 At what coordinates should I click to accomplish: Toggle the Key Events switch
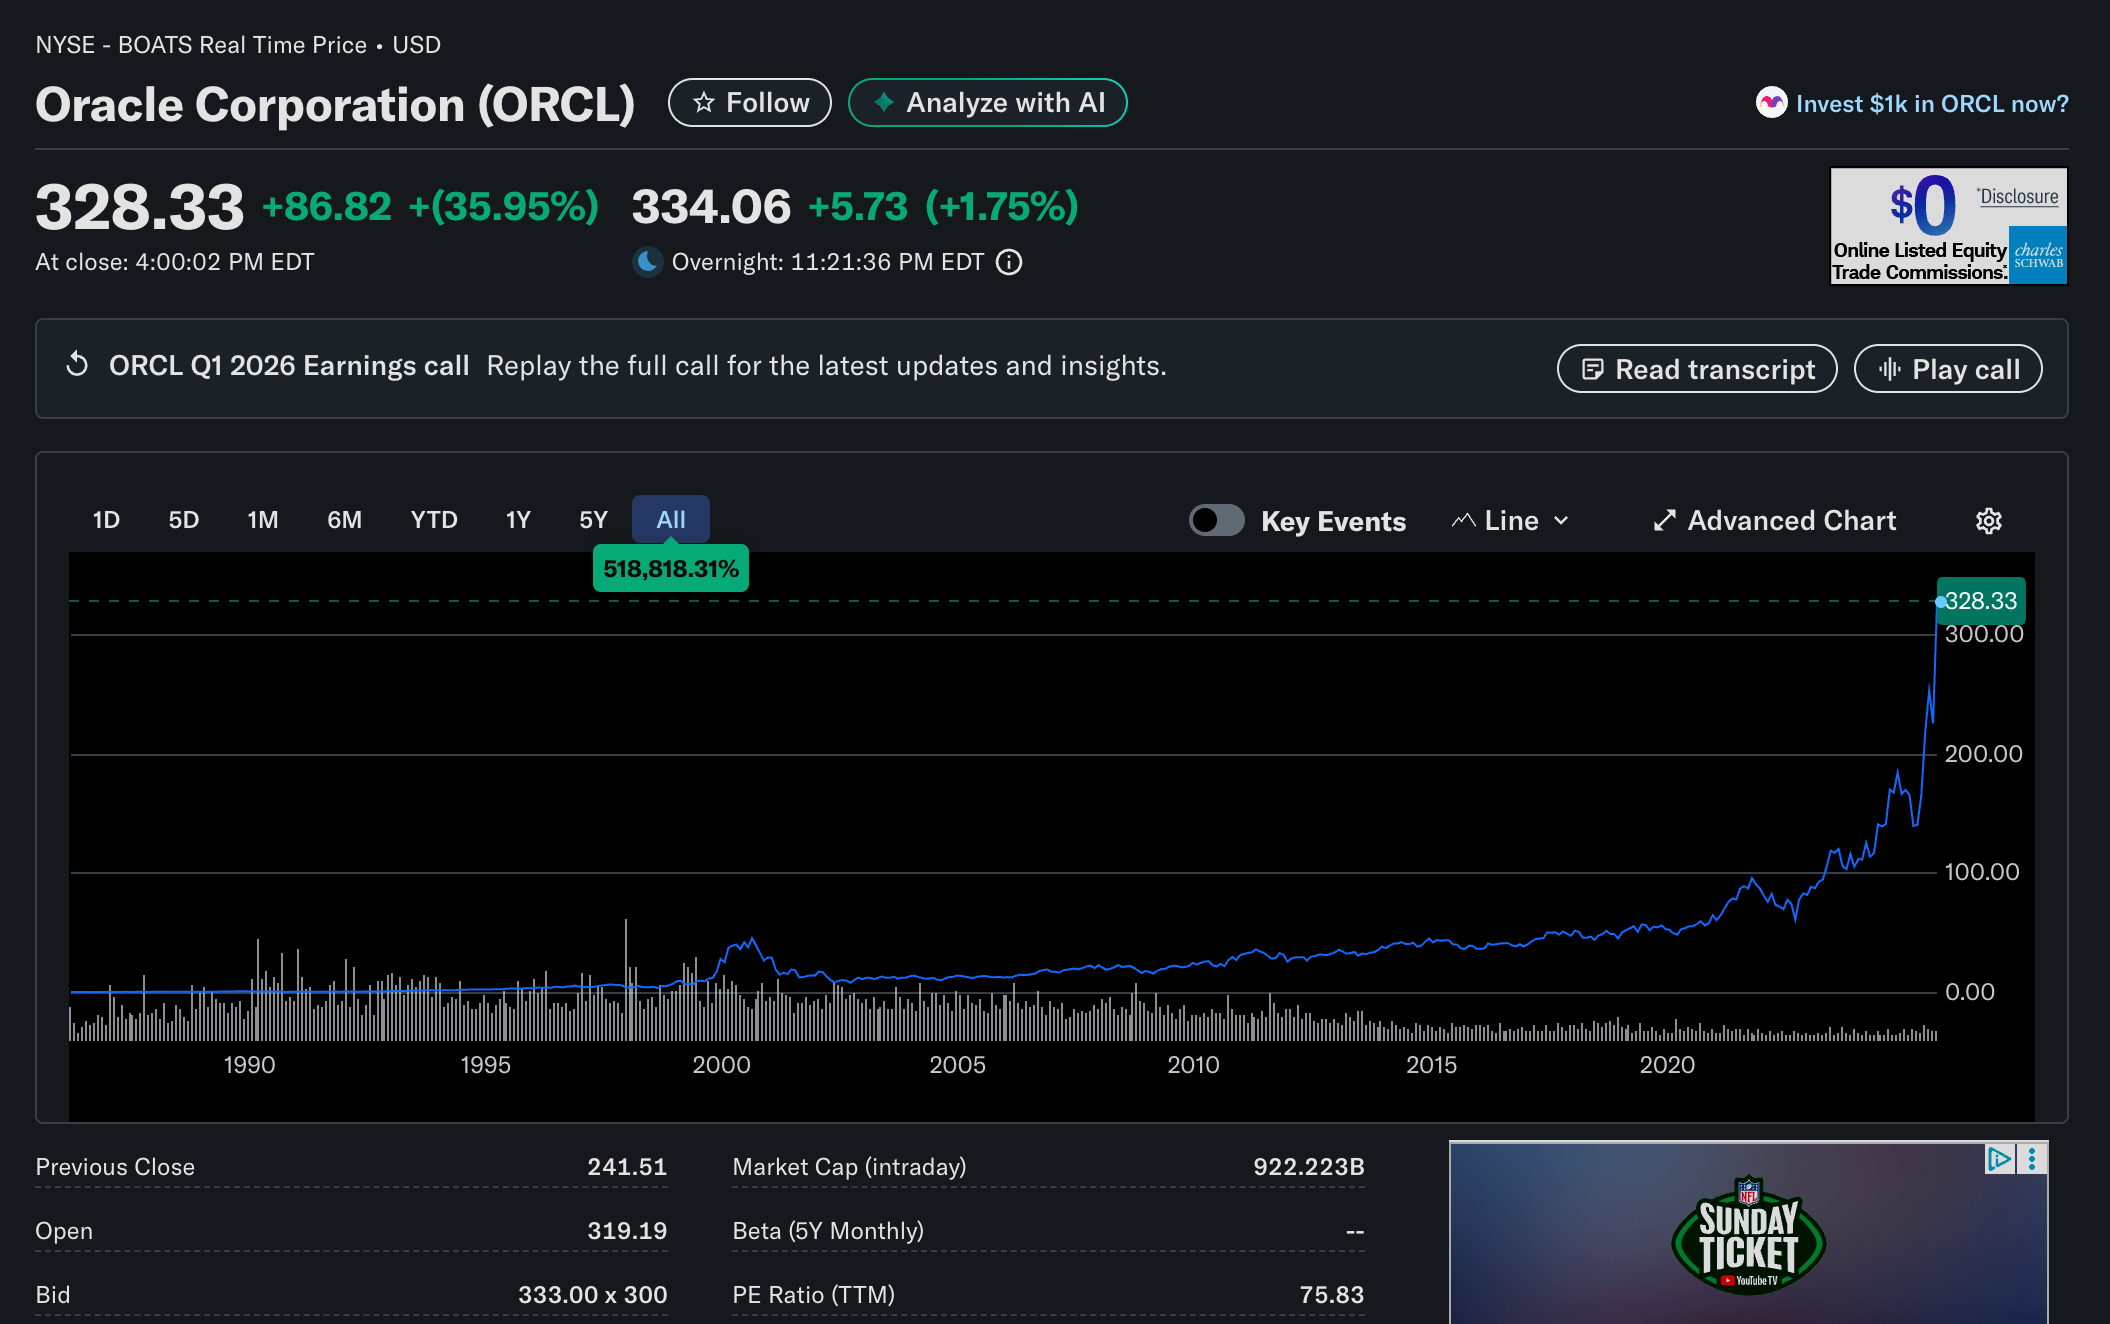[1216, 521]
